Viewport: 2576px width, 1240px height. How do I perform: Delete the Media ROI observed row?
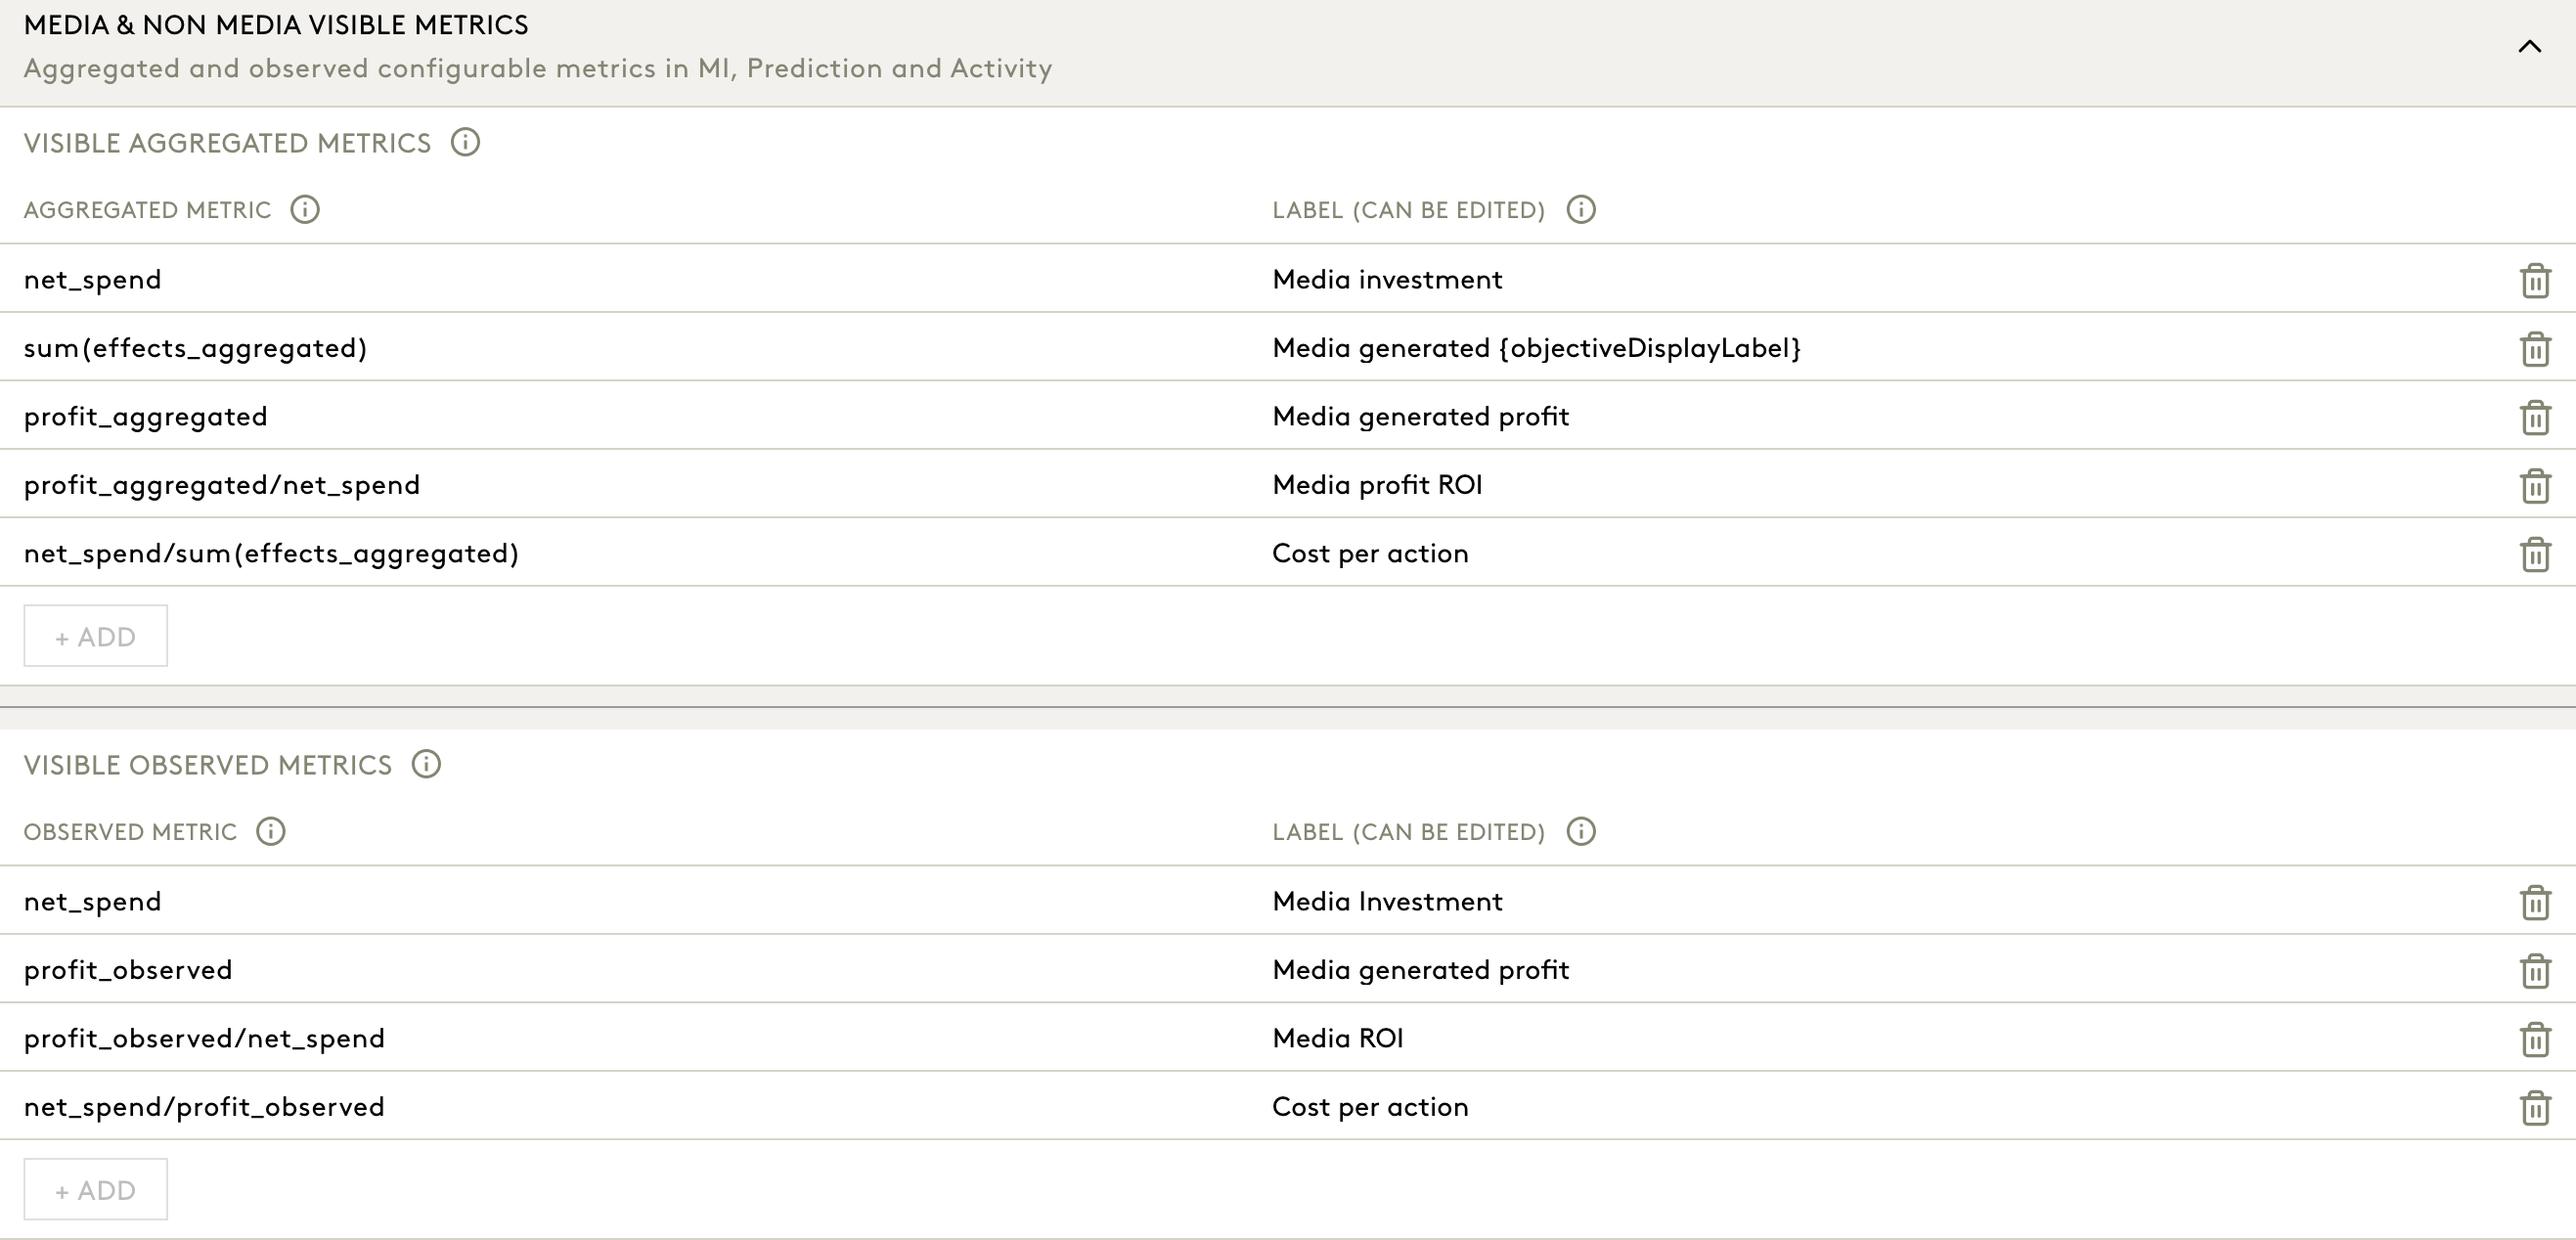coord(2535,1039)
